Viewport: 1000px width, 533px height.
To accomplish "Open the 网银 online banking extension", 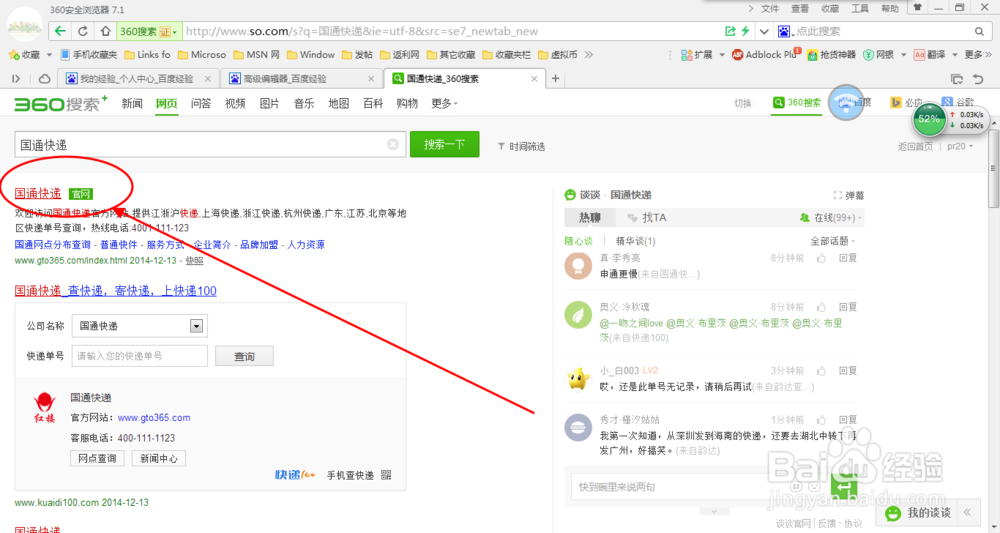I will pyautogui.click(x=878, y=55).
